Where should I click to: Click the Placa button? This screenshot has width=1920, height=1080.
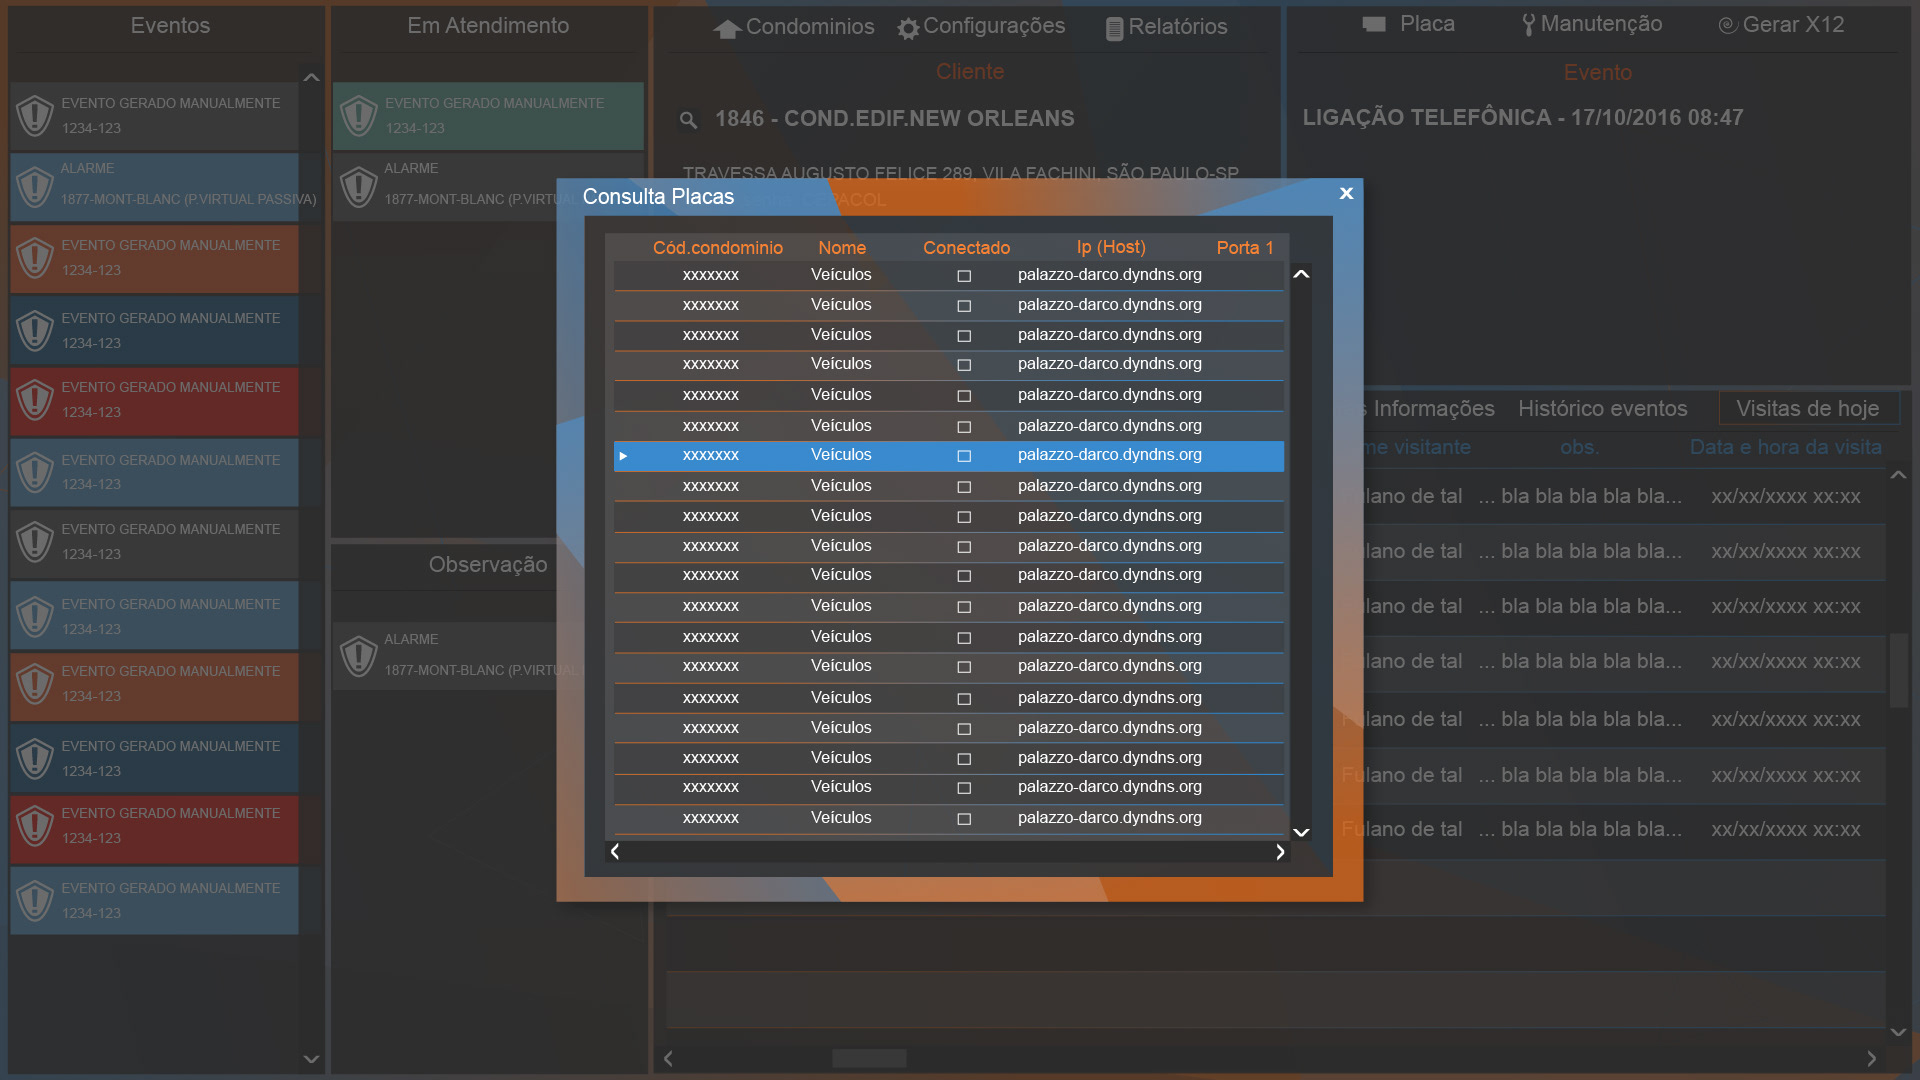click(1408, 24)
